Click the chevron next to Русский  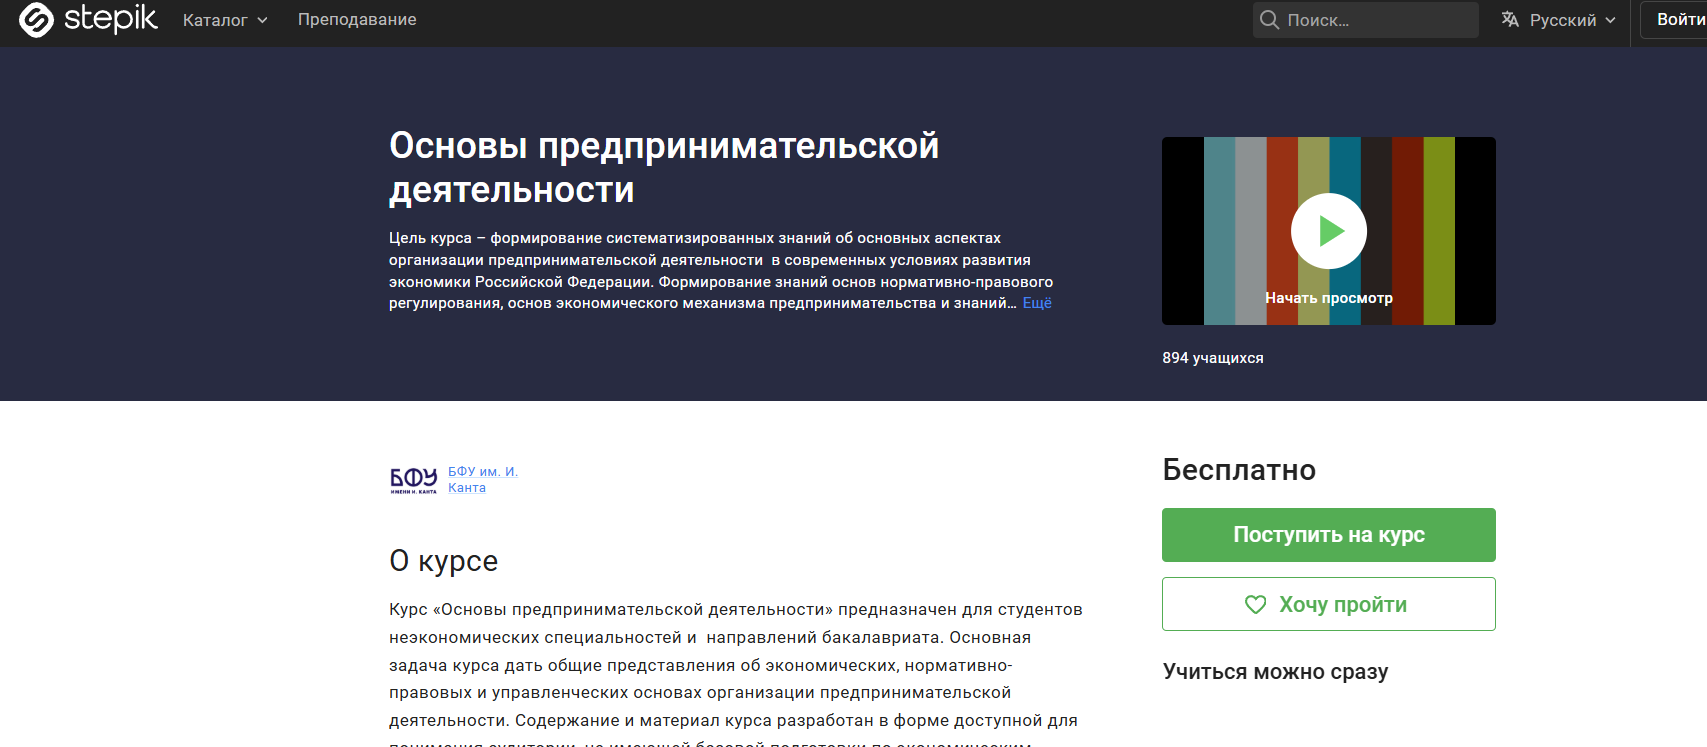click(x=1610, y=21)
